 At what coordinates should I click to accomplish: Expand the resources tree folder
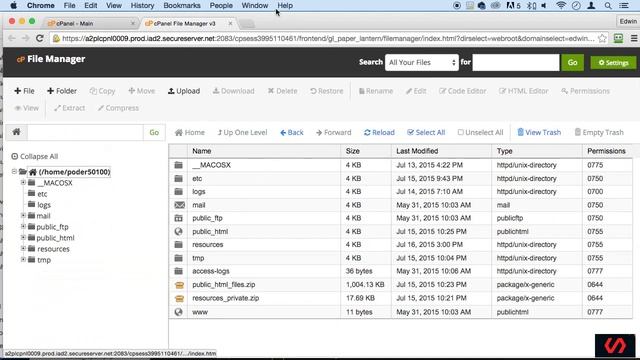click(23, 249)
